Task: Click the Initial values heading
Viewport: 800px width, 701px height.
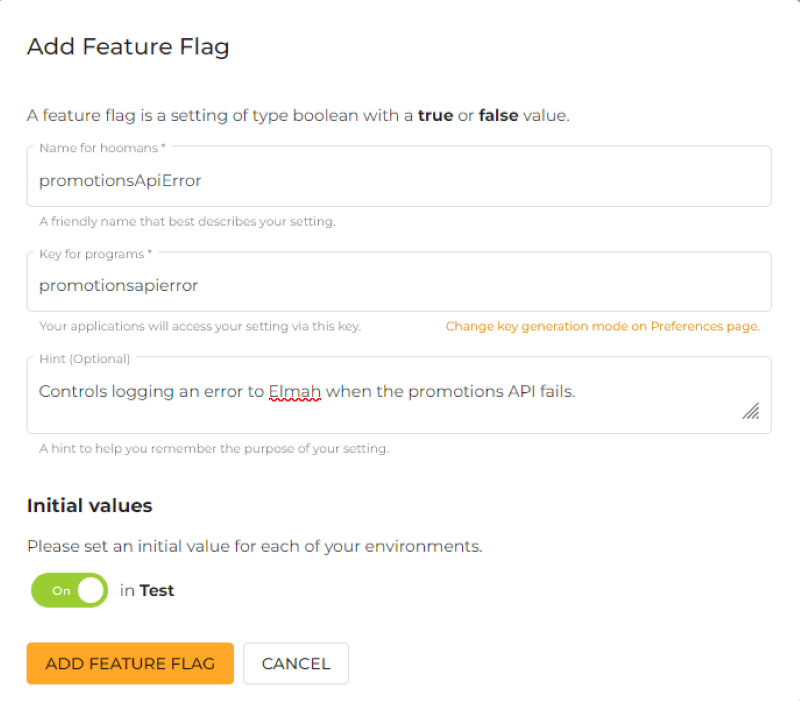Action: tap(89, 505)
